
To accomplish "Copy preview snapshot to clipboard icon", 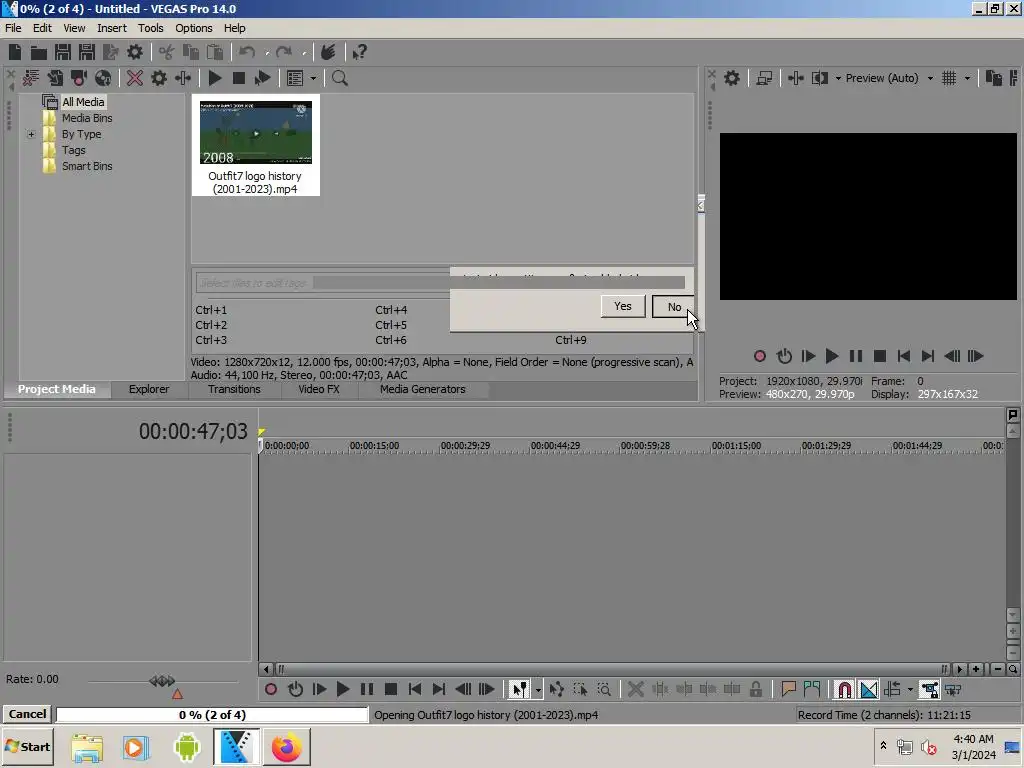I will (x=994, y=78).
